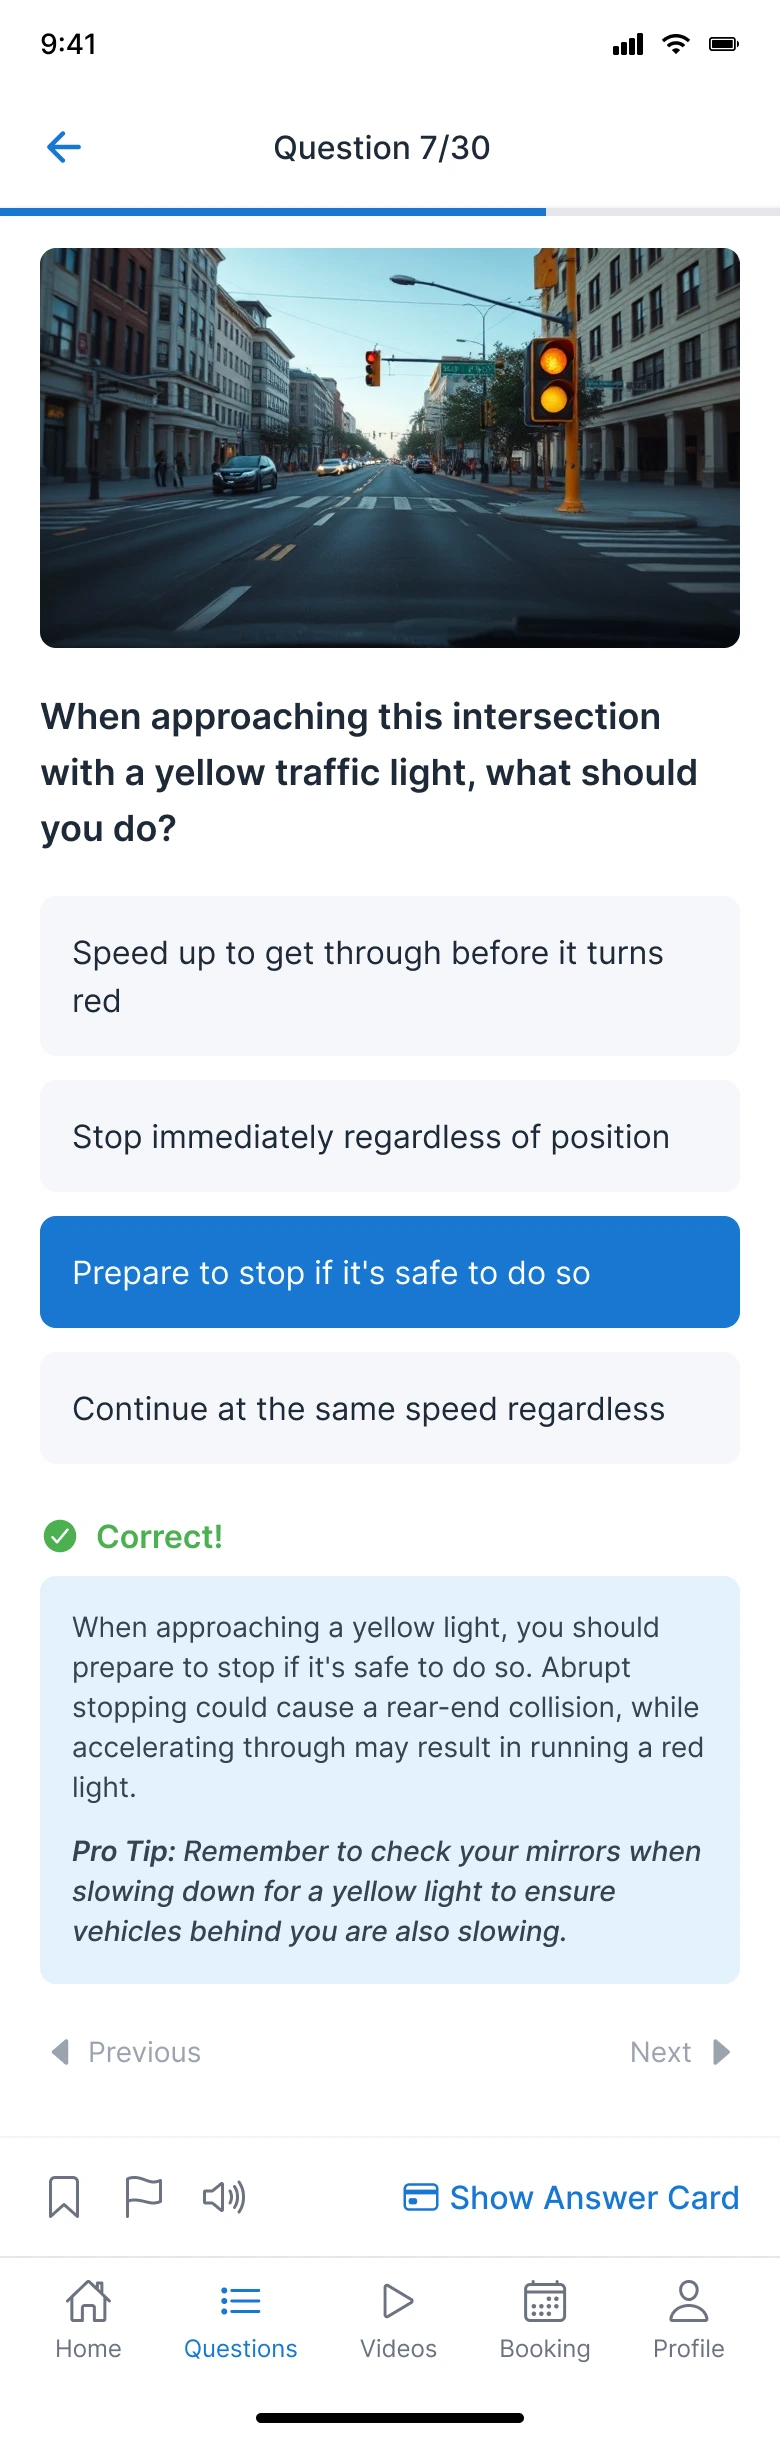Click the question progress bar
This screenshot has width=780, height=2452.
tap(390, 212)
